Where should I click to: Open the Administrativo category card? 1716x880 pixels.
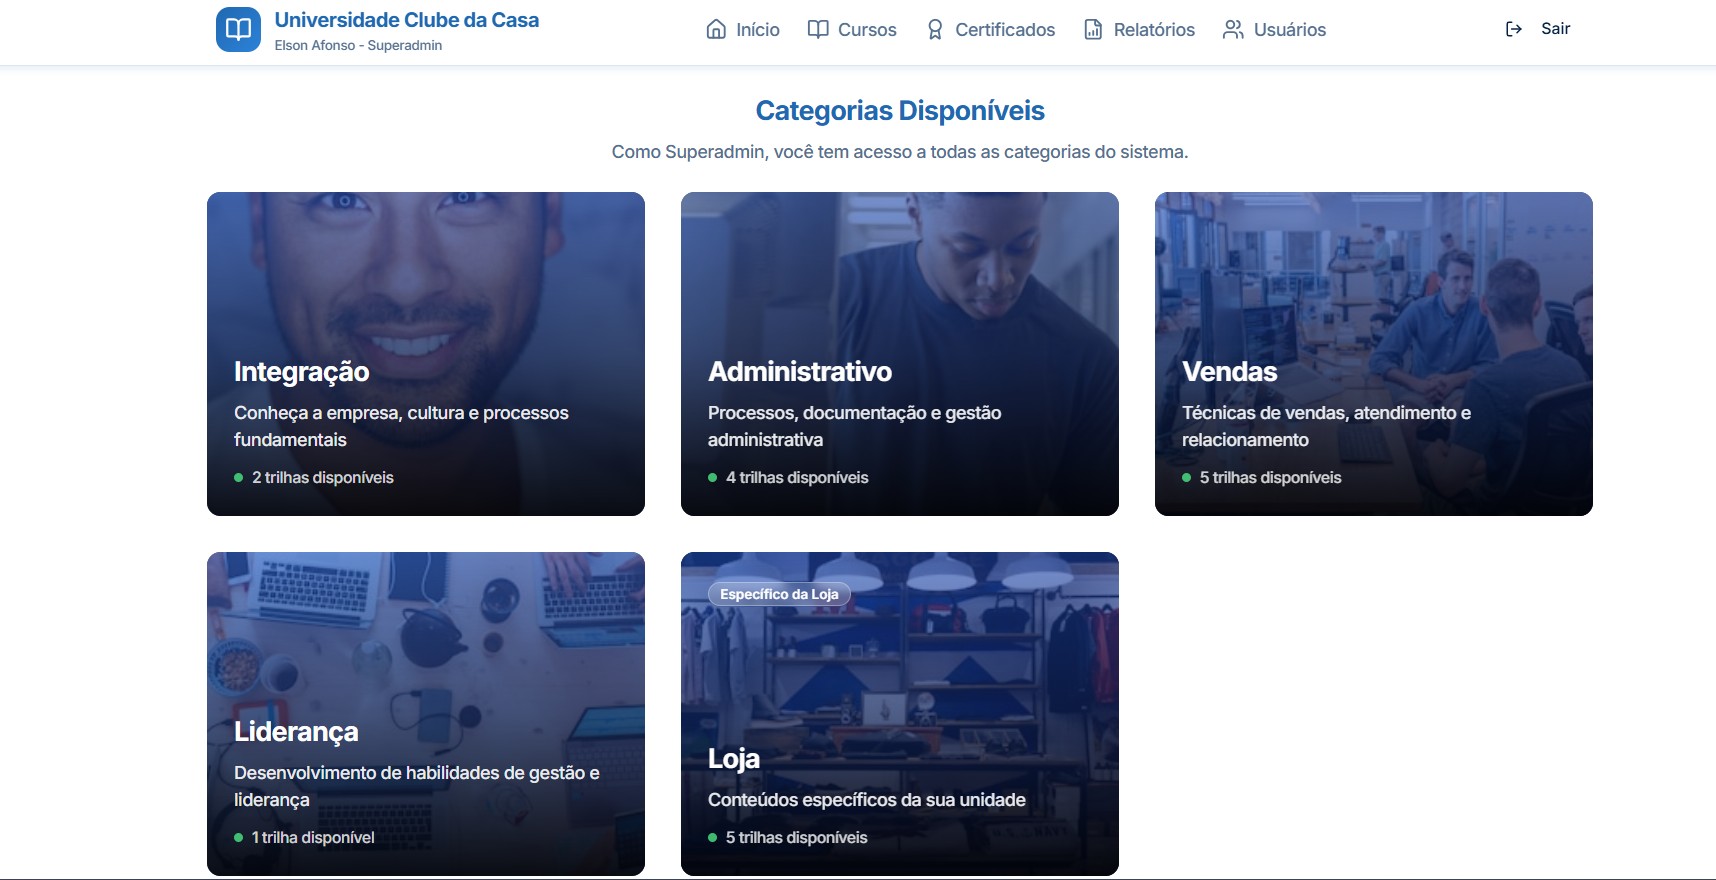coord(900,354)
